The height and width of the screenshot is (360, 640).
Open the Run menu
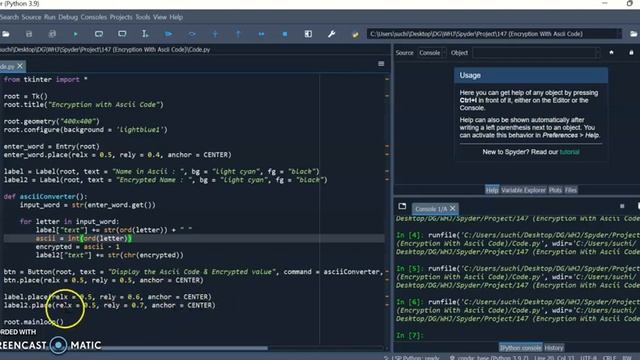point(50,17)
